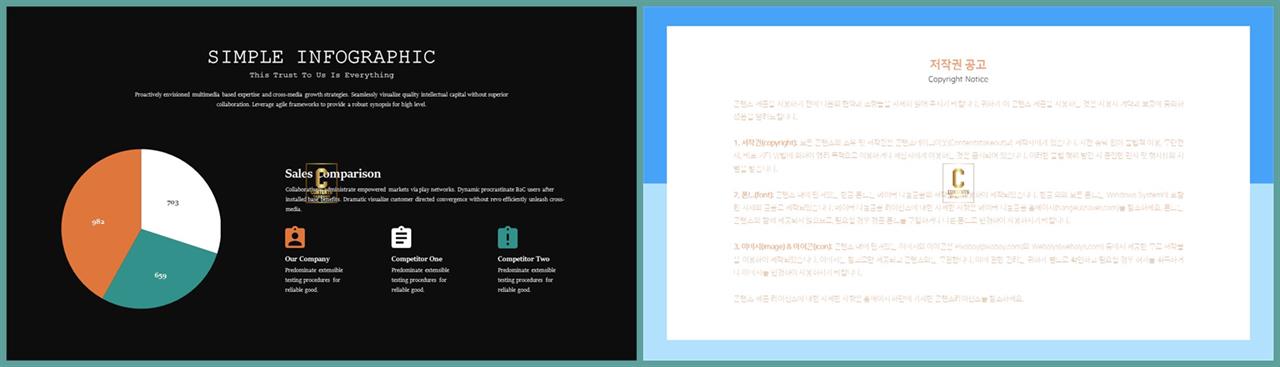Click the Copyright Notice subtitle

tap(958, 79)
